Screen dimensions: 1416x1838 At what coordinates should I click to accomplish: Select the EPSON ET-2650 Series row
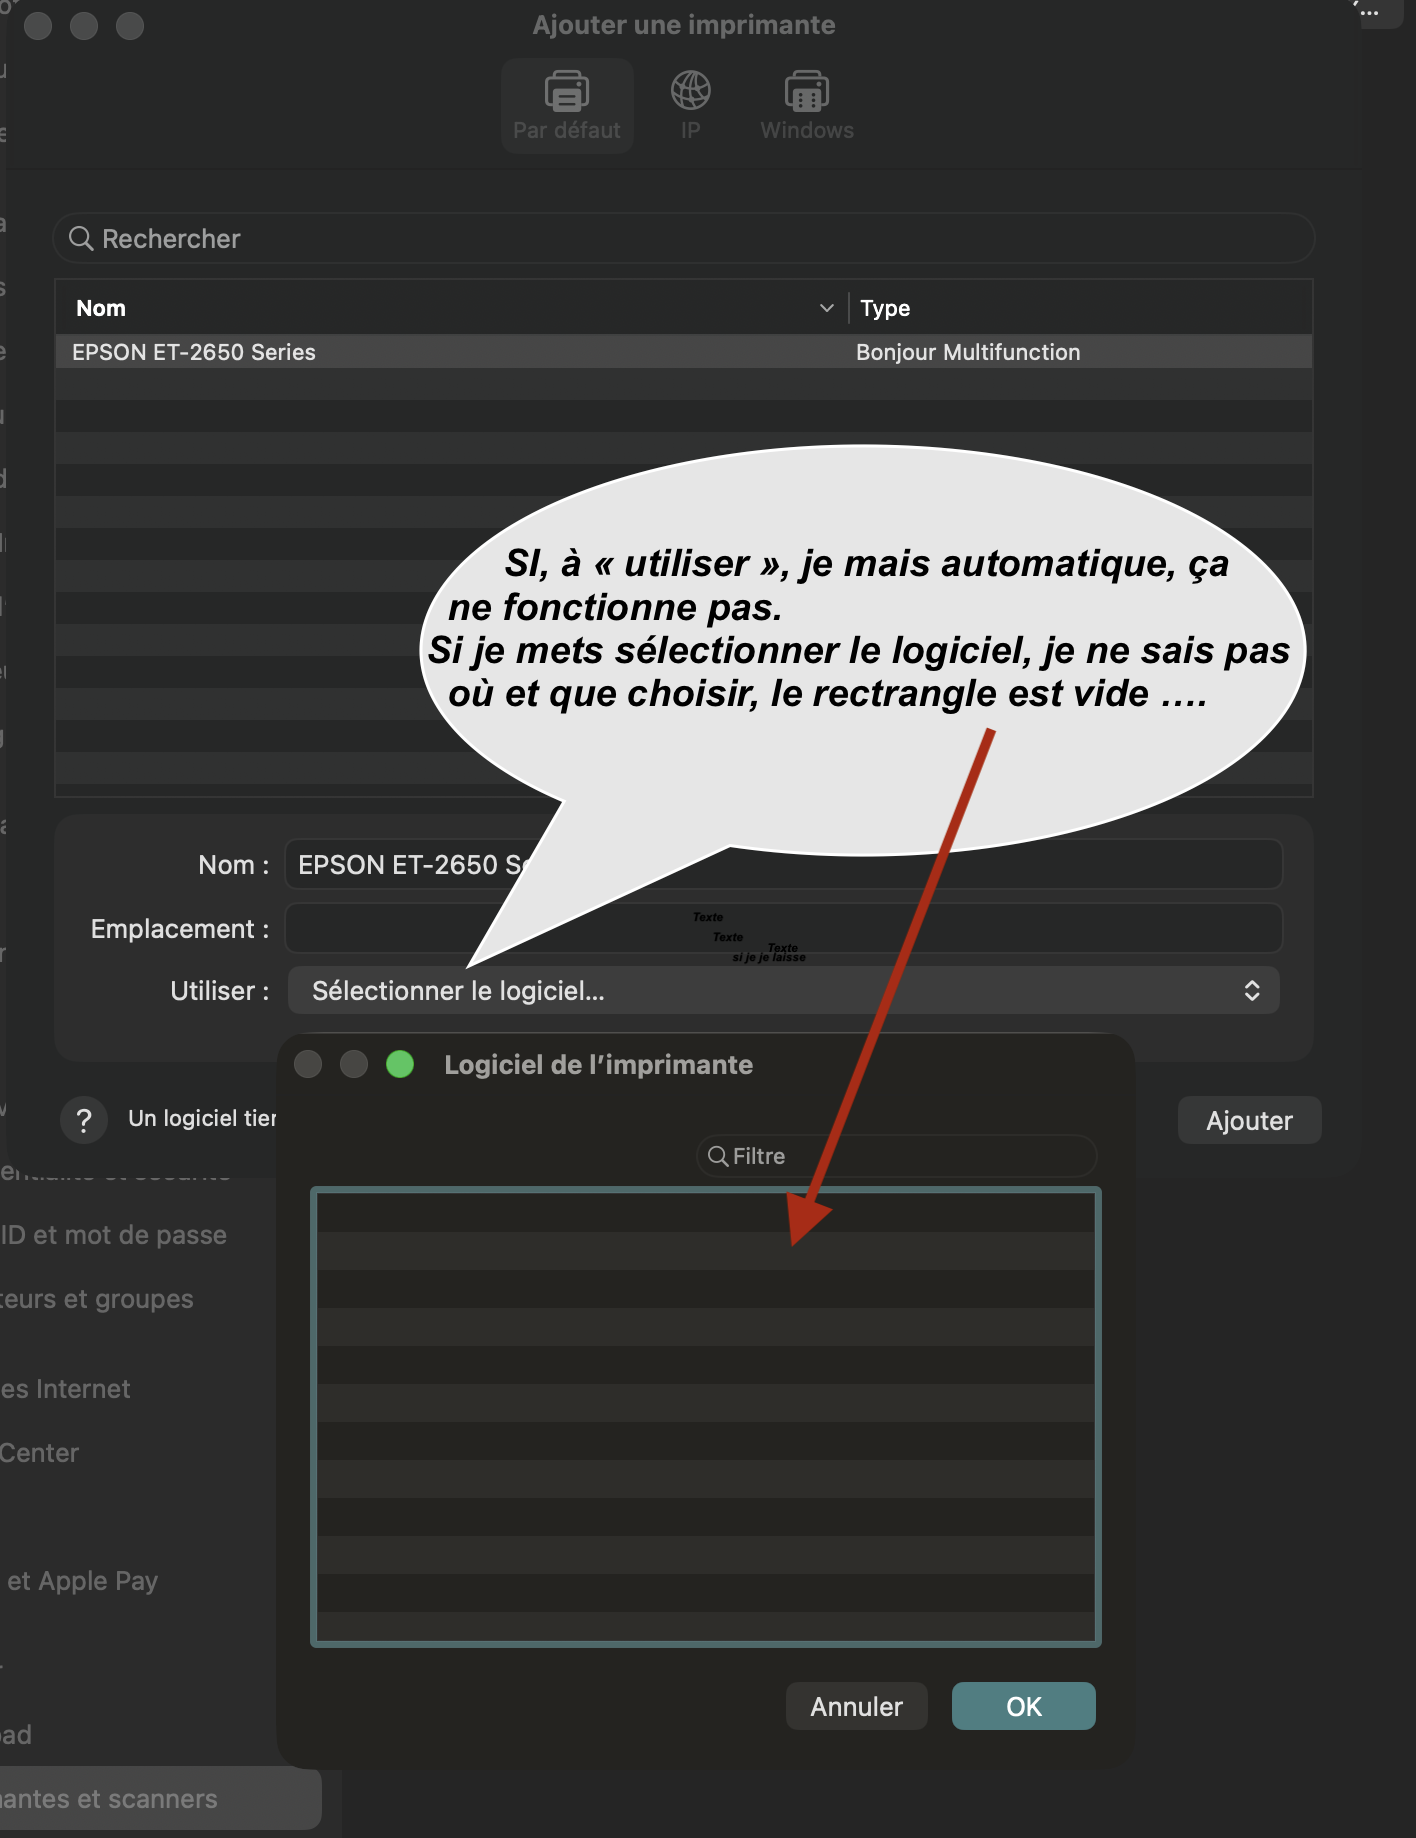tap(684, 352)
